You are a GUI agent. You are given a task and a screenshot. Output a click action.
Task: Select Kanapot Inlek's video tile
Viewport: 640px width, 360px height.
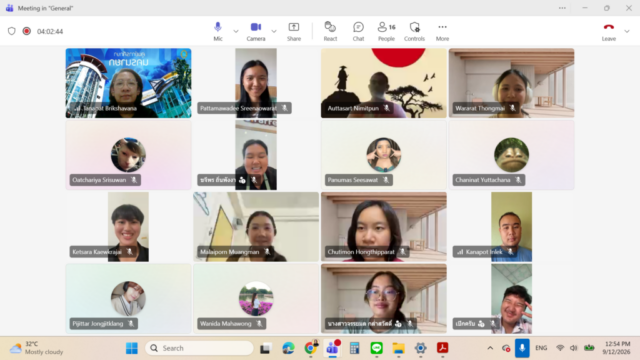click(511, 227)
